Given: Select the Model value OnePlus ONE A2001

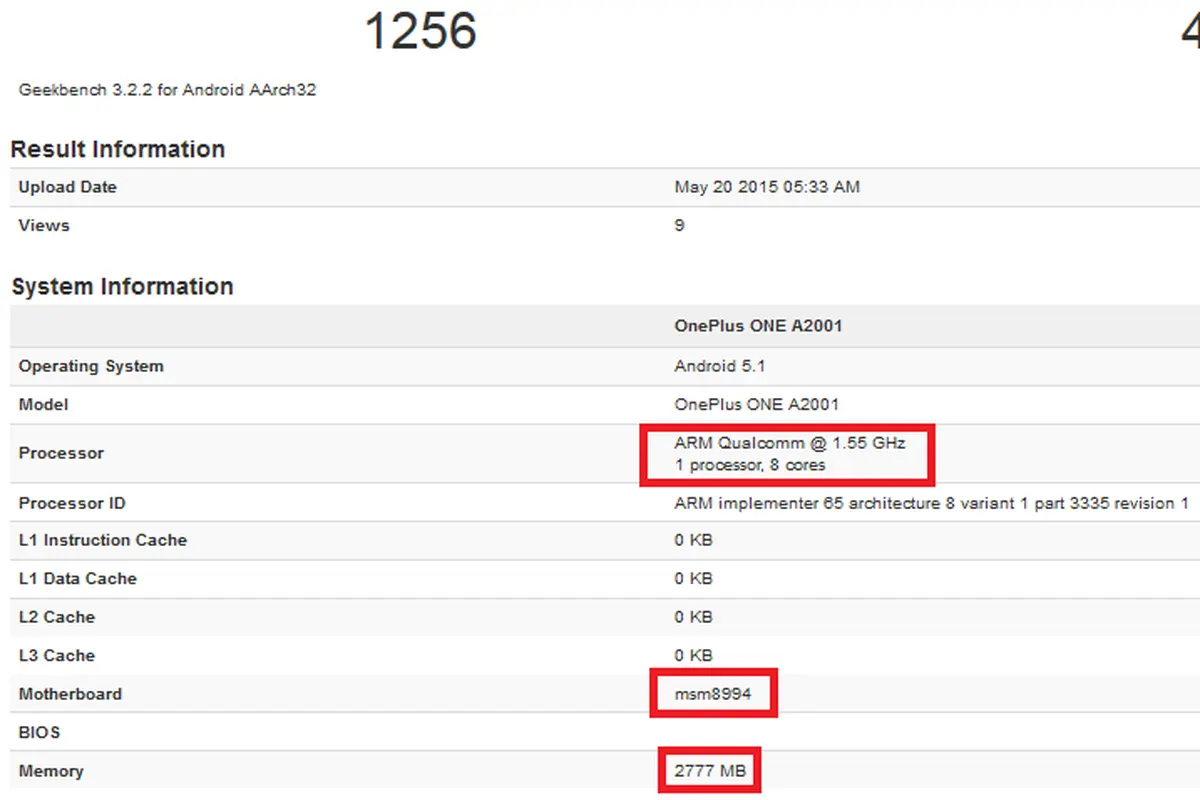Looking at the screenshot, I should tap(757, 404).
